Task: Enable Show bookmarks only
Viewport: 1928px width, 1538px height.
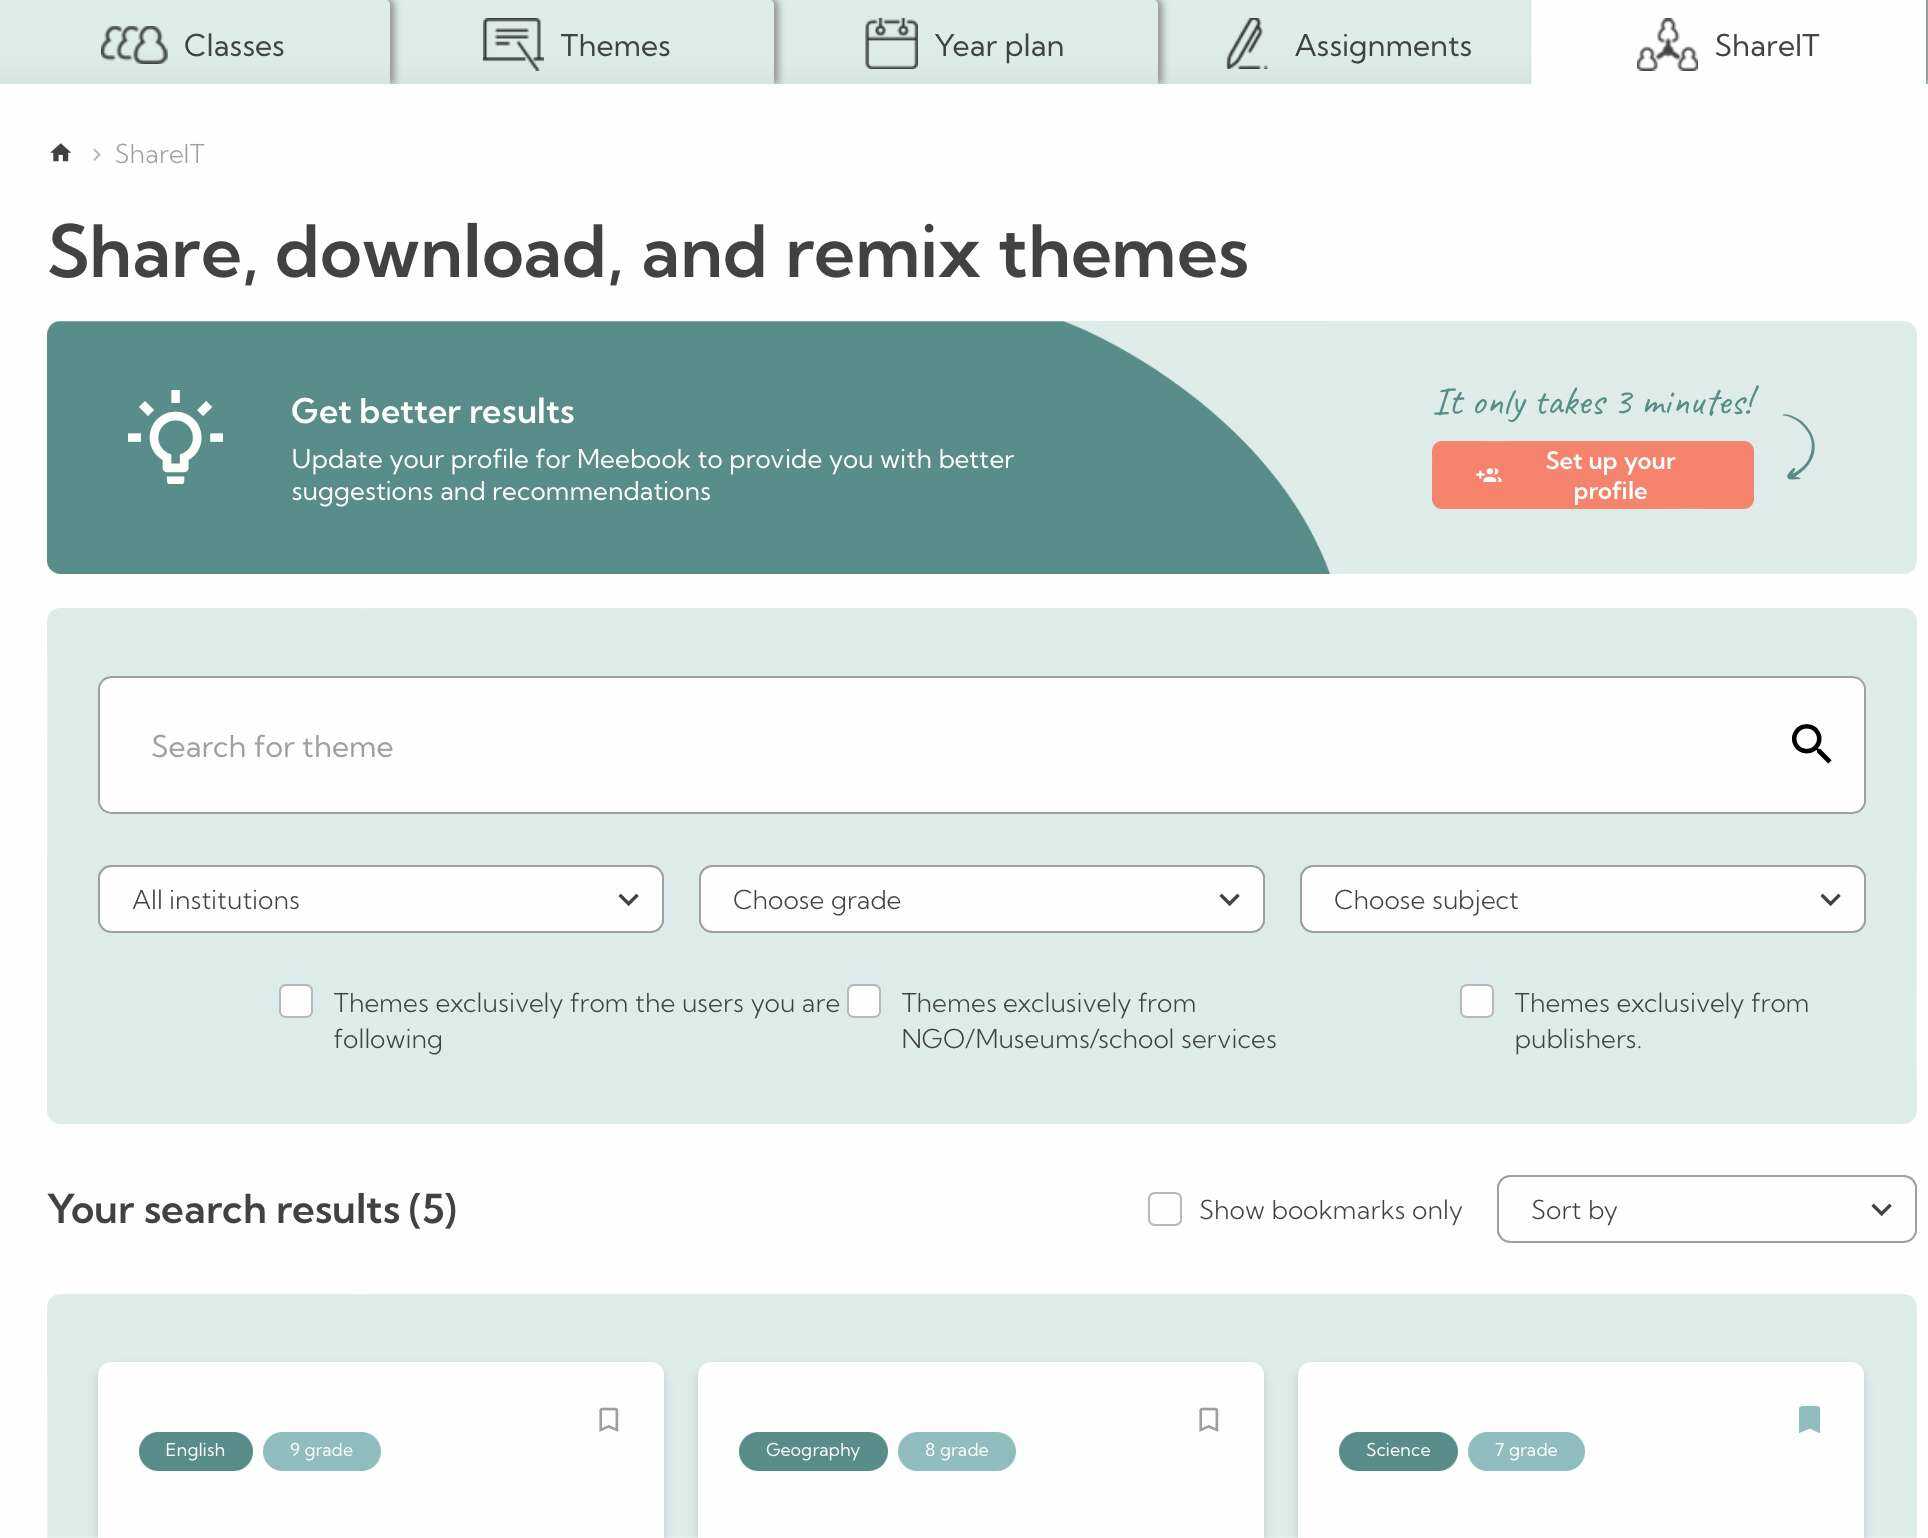Action: tap(1164, 1209)
